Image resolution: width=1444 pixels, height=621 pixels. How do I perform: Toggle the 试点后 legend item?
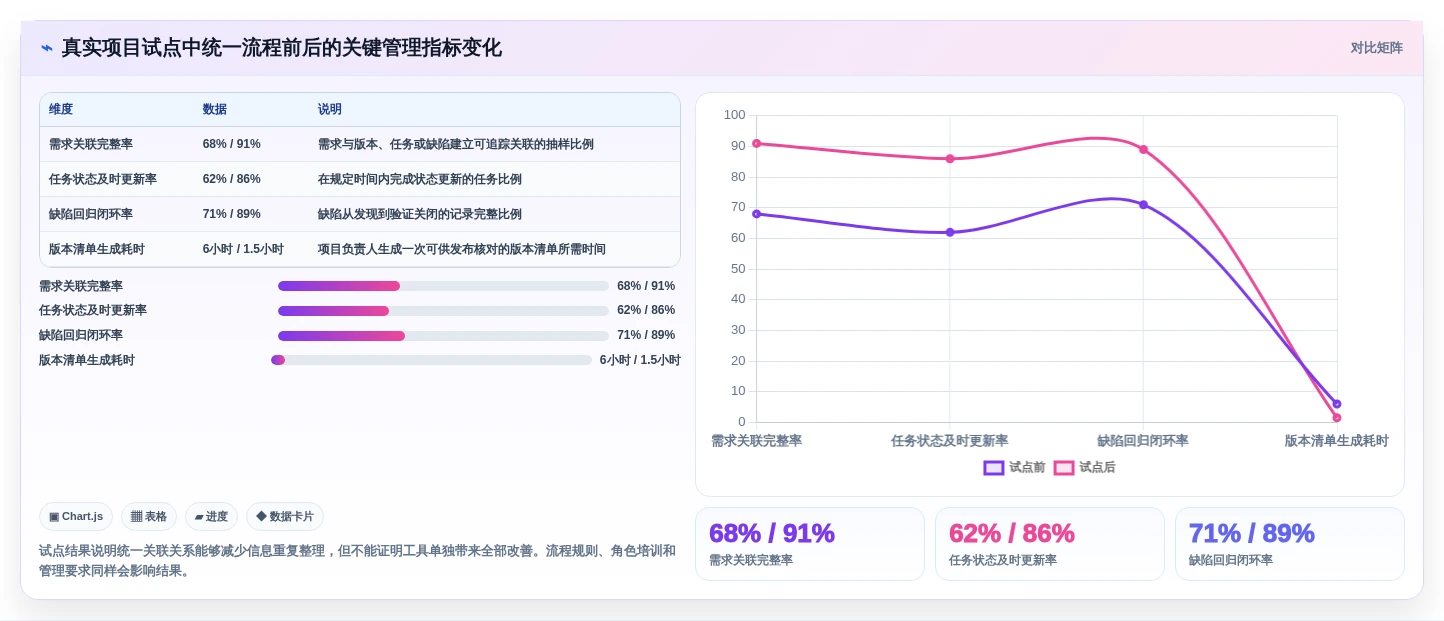1084,467
